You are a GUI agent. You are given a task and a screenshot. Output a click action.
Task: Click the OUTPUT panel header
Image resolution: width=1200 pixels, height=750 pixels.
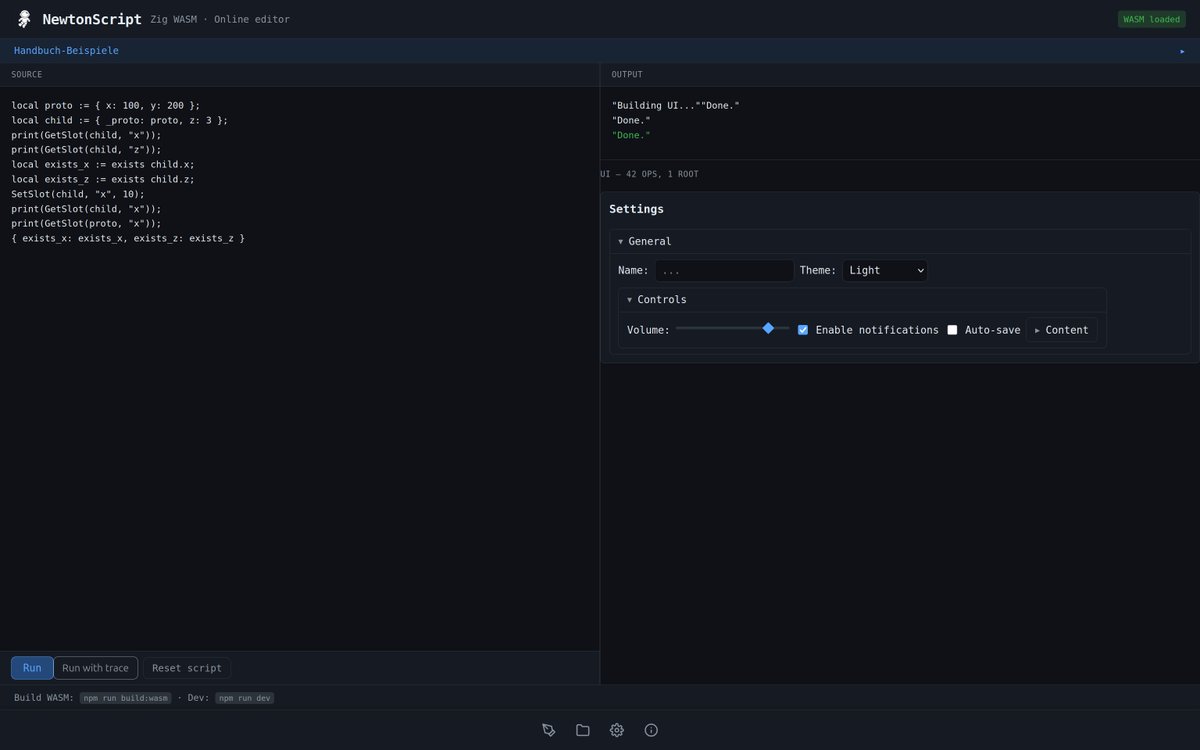pyautogui.click(x=900, y=75)
